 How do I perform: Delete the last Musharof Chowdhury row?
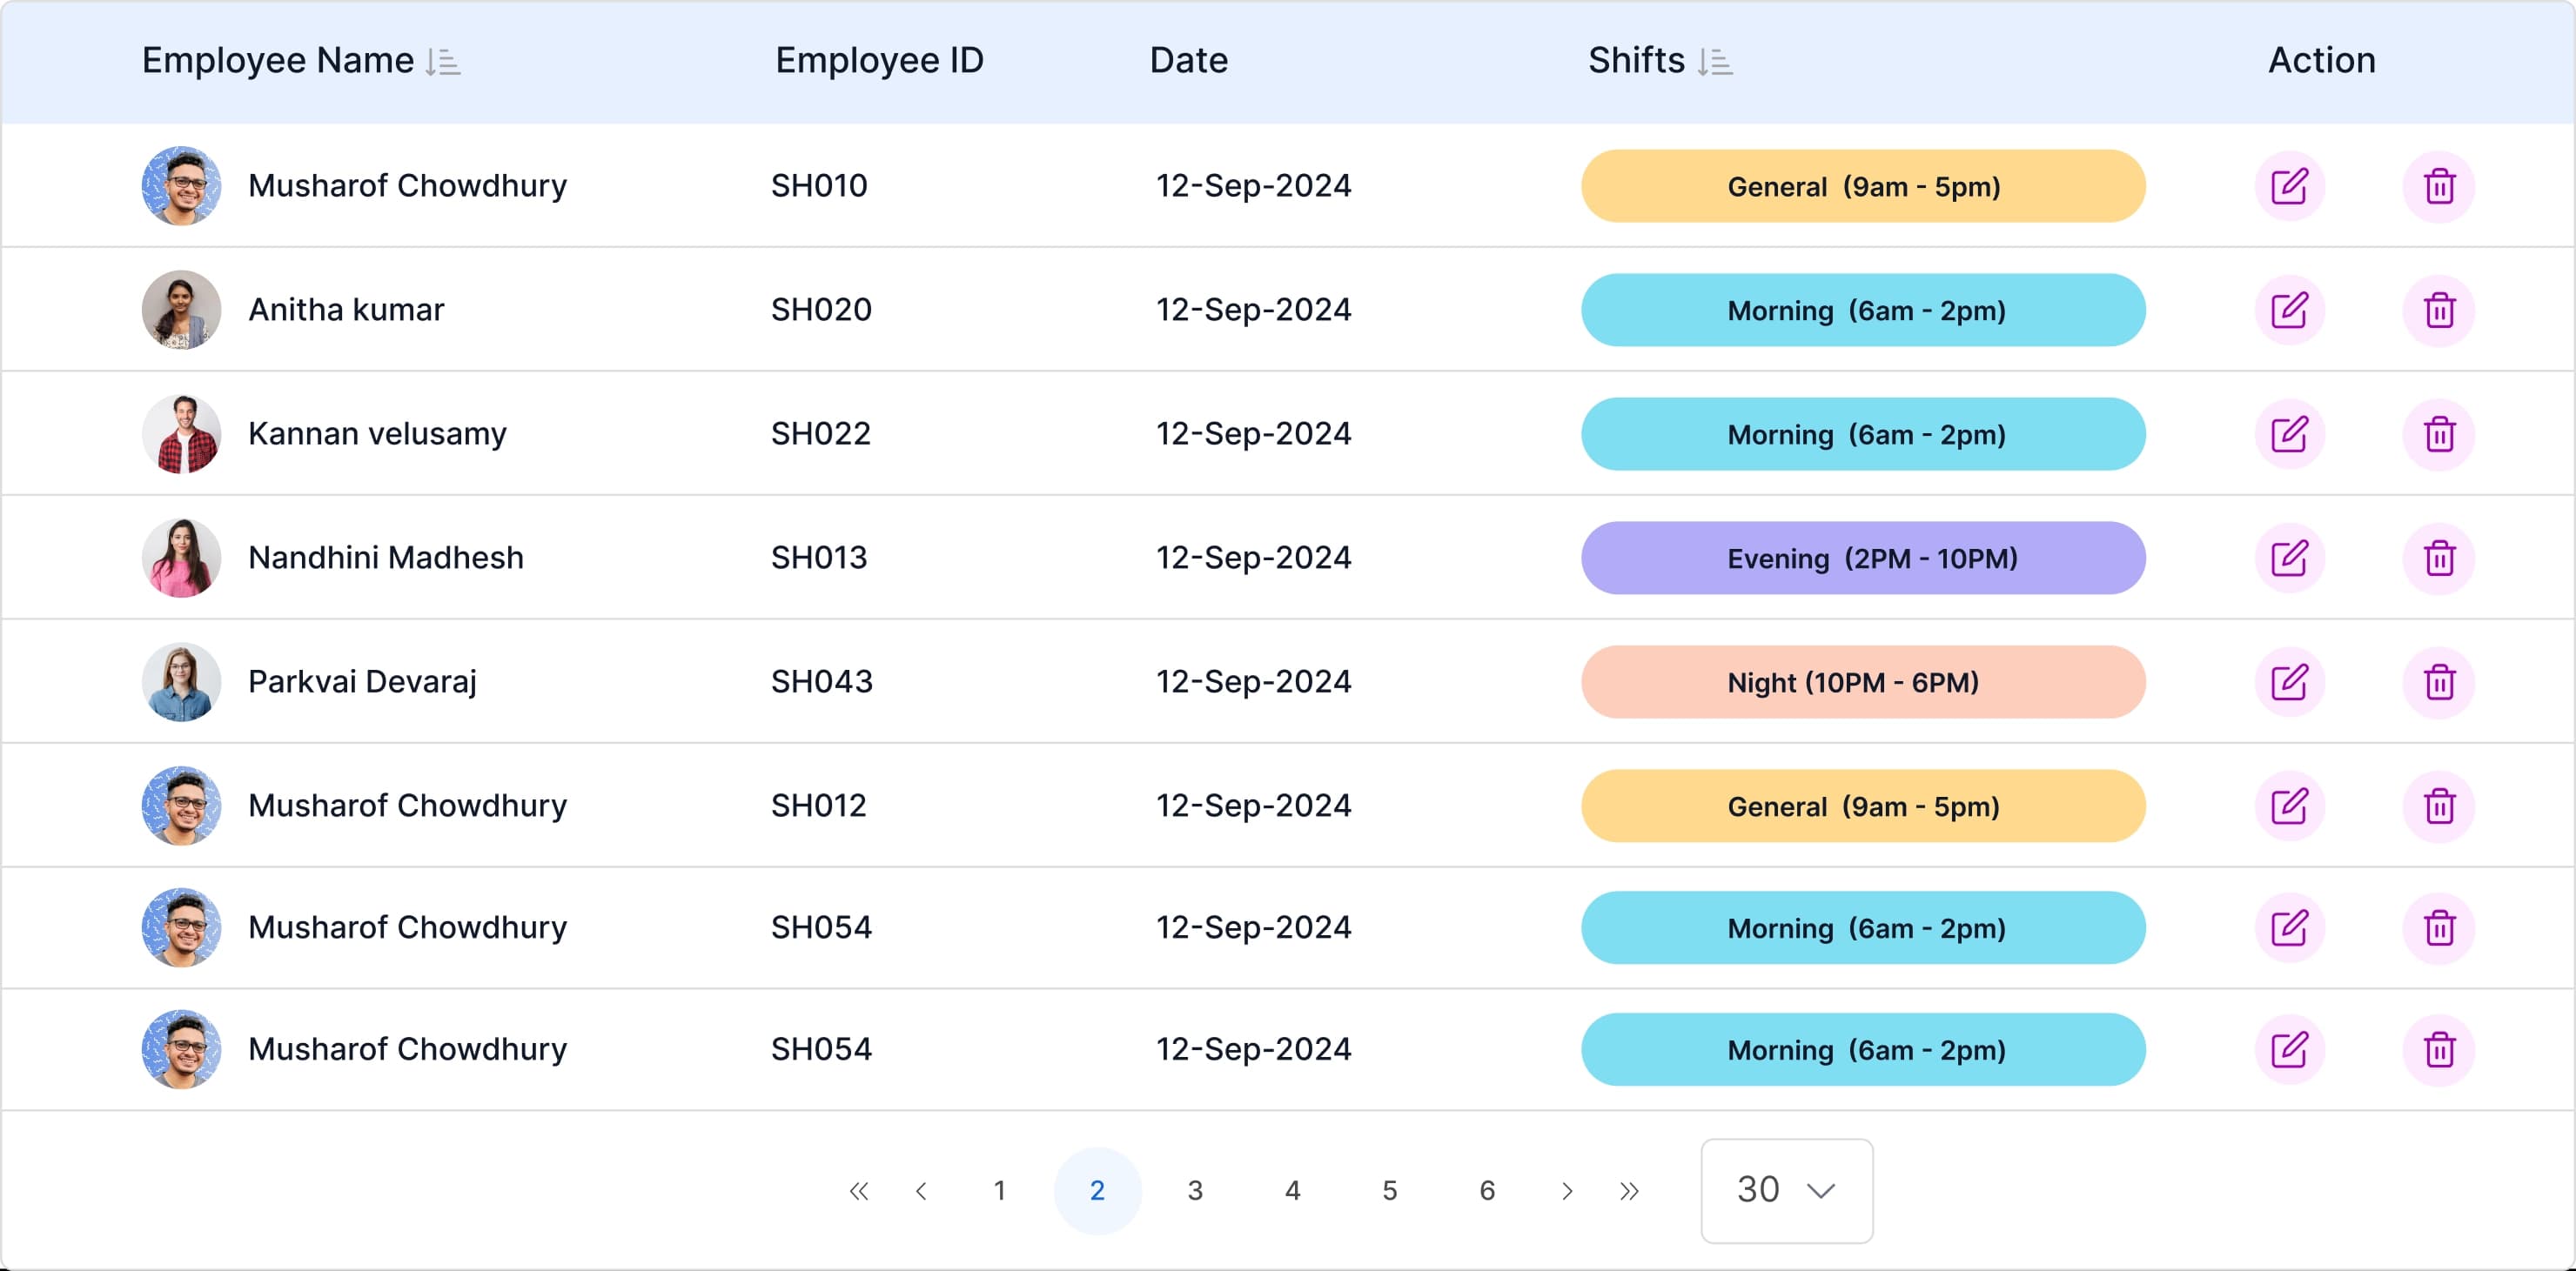[2440, 1049]
